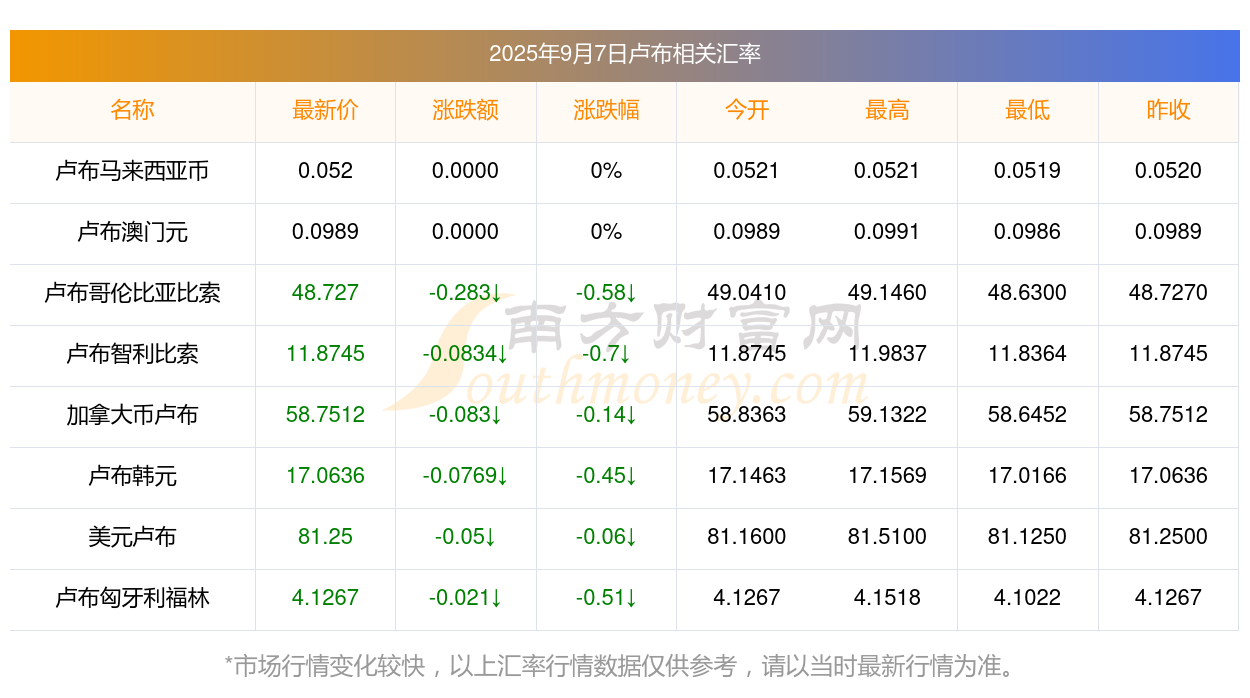
Task: Click opening value '81.1600'
Action: (x=747, y=537)
